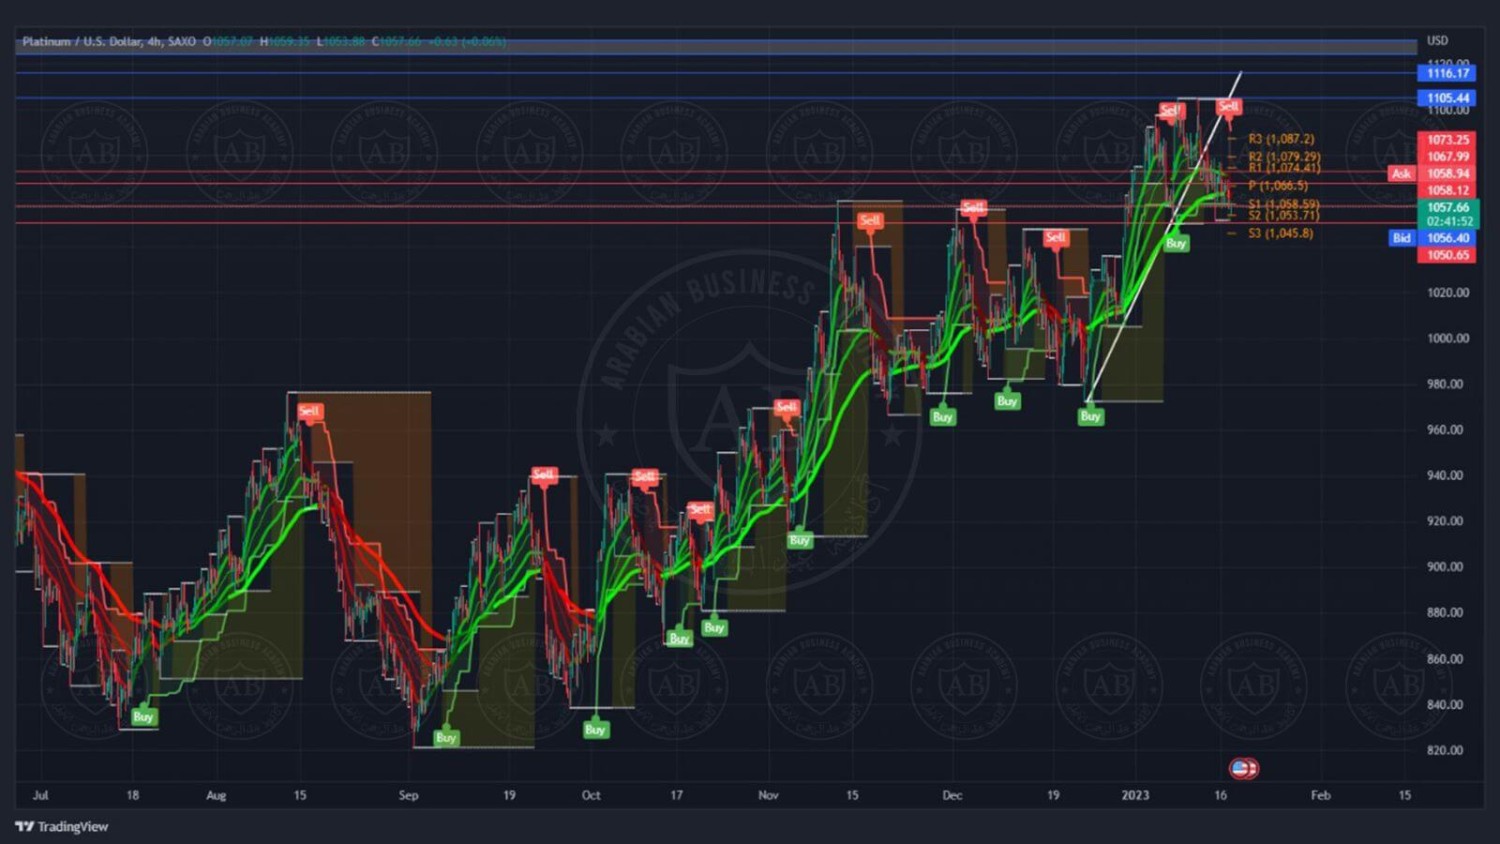Click the 940.00 price axis label
1500x844 pixels.
point(1445,476)
